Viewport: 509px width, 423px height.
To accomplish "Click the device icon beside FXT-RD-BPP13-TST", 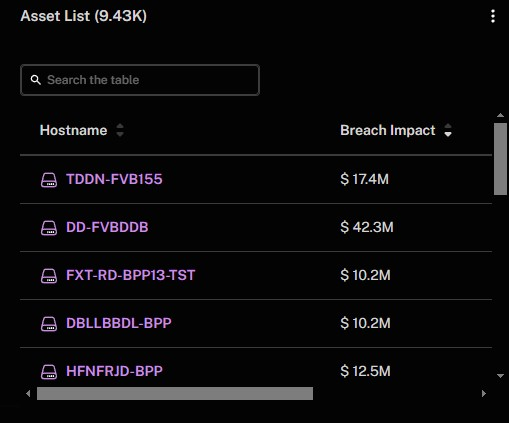I will click(49, 276).
